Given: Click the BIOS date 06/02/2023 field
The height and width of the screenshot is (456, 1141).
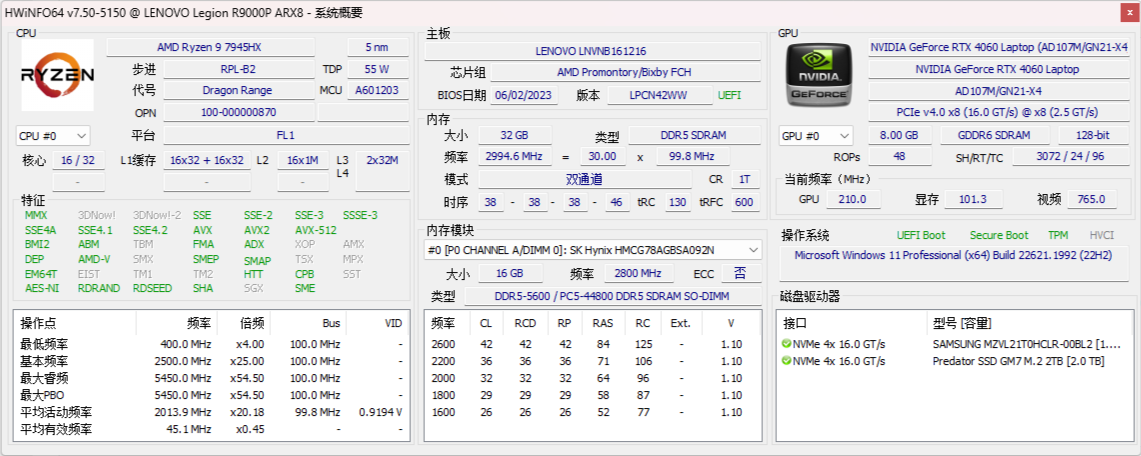Looking at the screenshot, I should tap(524, 95).
